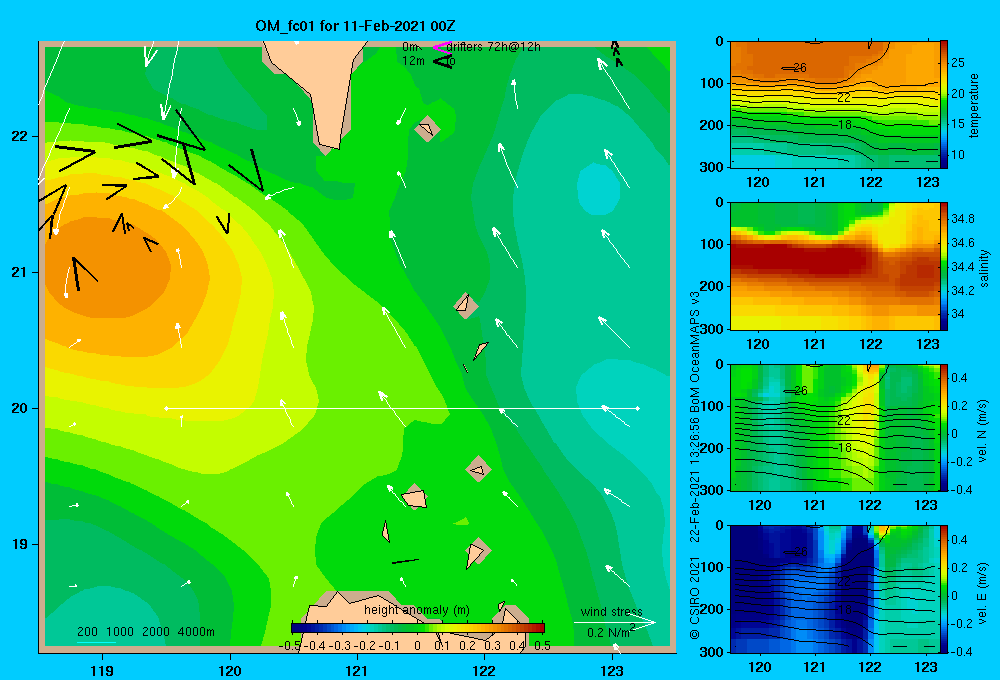This screenshot has height=680, width=1000.
Task: Open the eastward velocity section panel
Action: coord(835,589)
